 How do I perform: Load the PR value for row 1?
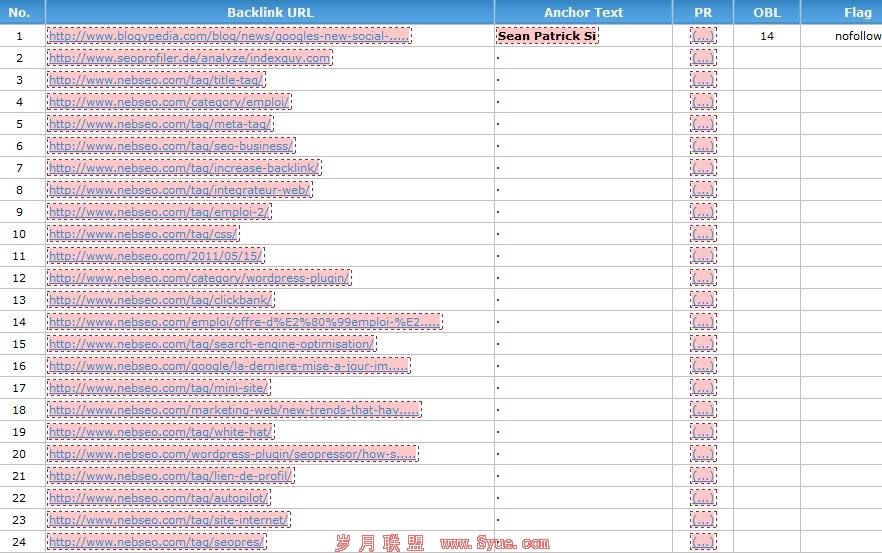pos(703,36)
